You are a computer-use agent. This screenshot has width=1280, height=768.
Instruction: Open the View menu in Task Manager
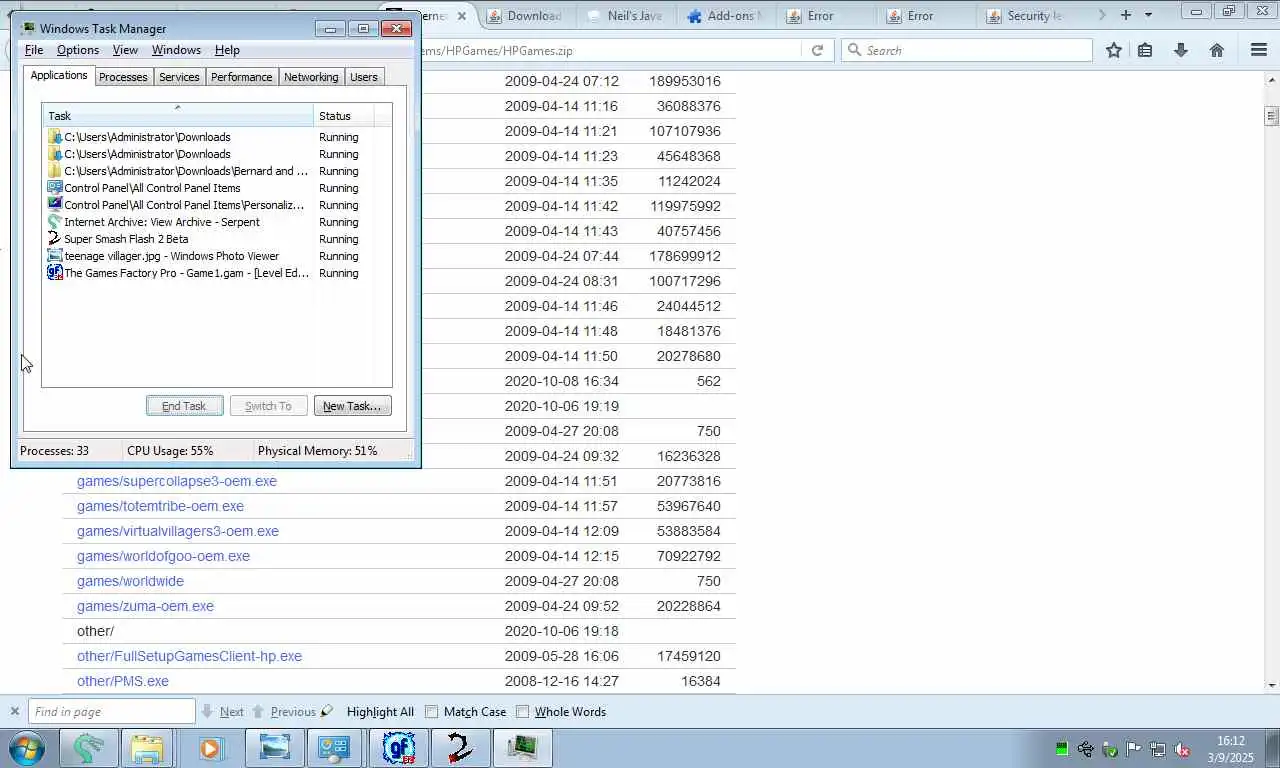[125, 50]
